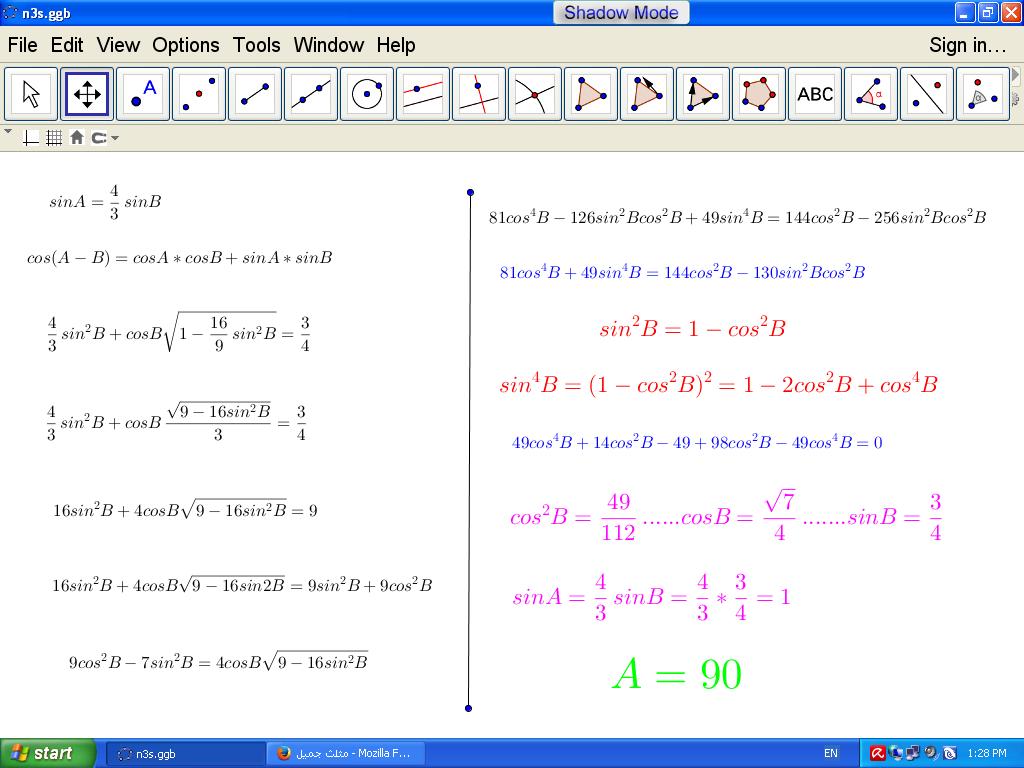Select the Midpoint or Center tool

(x=199, y=94)
